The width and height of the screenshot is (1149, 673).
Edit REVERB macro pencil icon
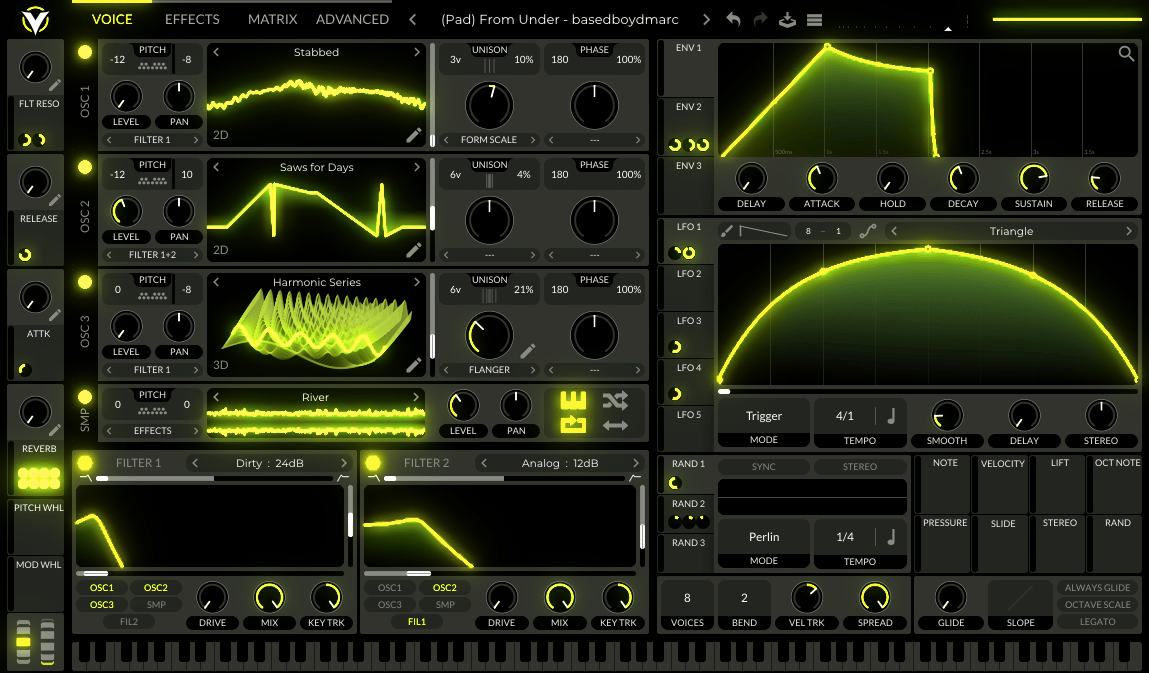tap(54, 430)
